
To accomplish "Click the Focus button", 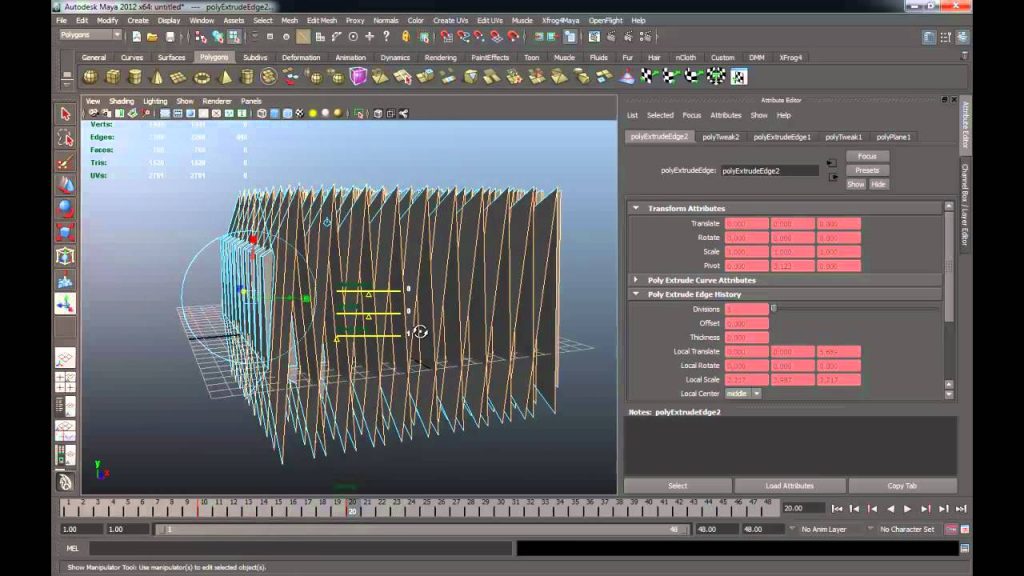I will pyautogui.click(x=867, y=156).
